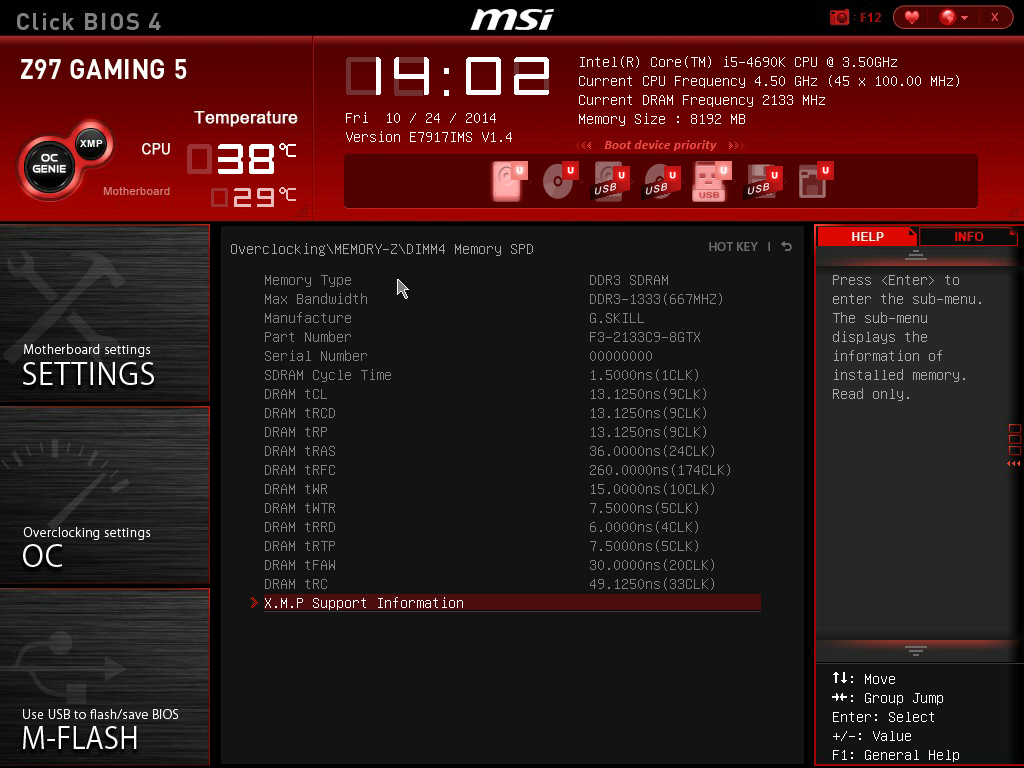Open the HOT KEY list

tap(733, 247)
